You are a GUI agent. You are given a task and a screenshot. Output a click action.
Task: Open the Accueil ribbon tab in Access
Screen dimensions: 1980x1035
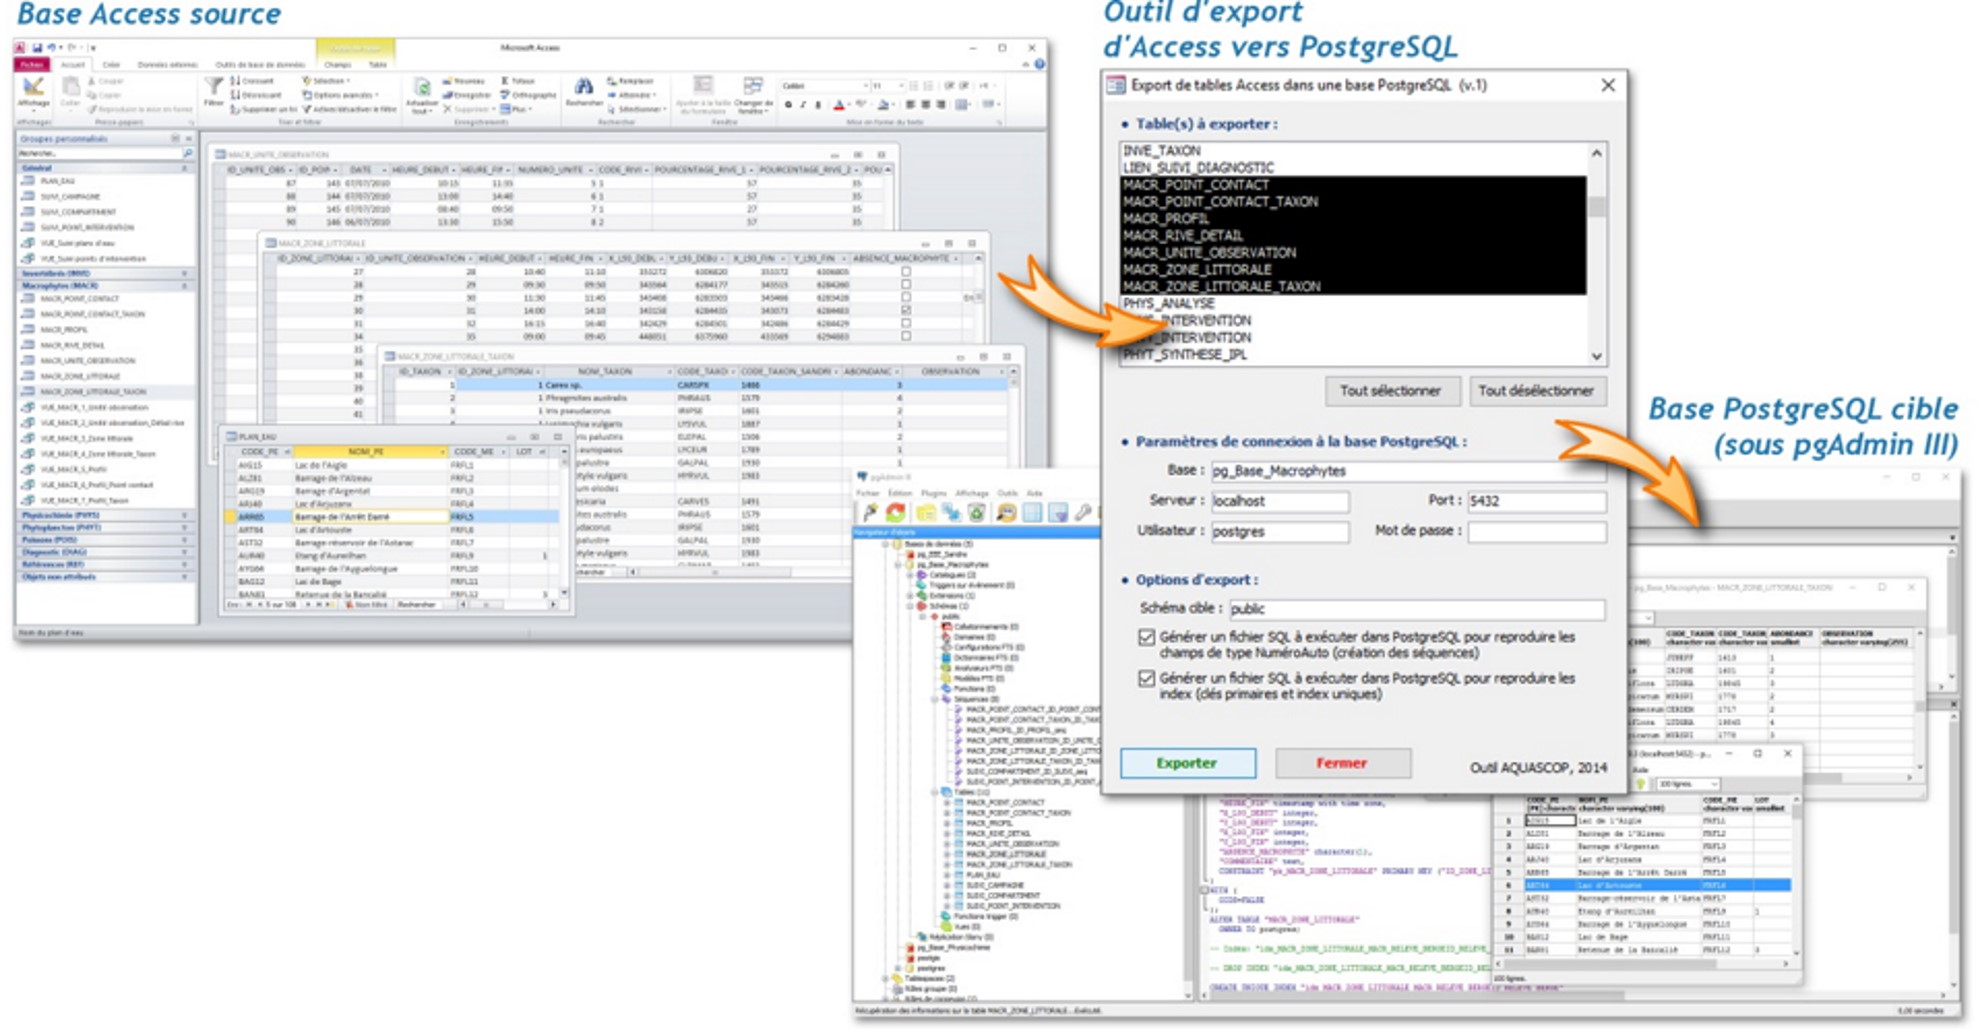[x=73, y=65]
